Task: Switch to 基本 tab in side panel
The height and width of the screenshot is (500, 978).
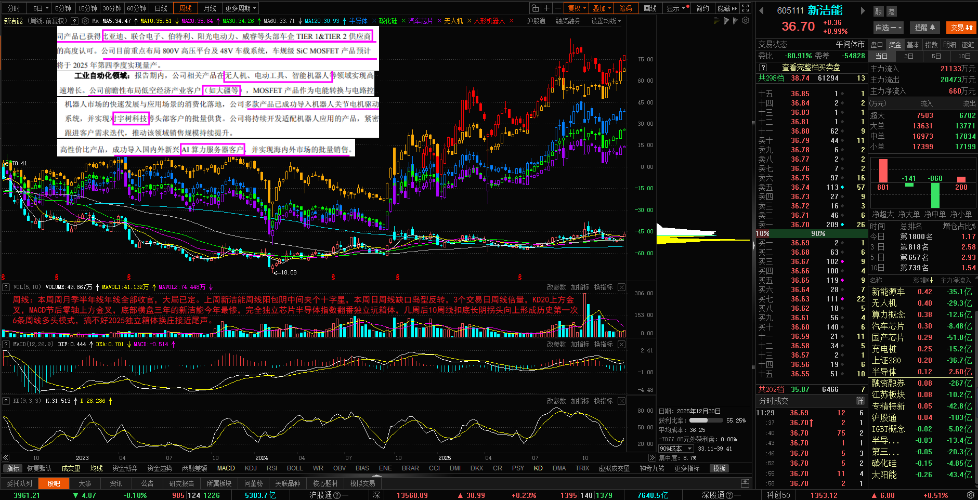Action: point(912,44)
